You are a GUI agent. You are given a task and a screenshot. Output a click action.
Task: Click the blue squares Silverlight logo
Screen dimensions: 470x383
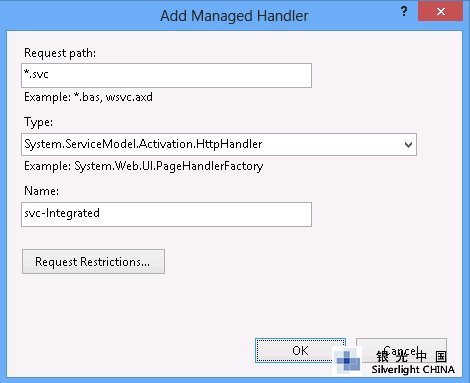click(x=348, y=361)
